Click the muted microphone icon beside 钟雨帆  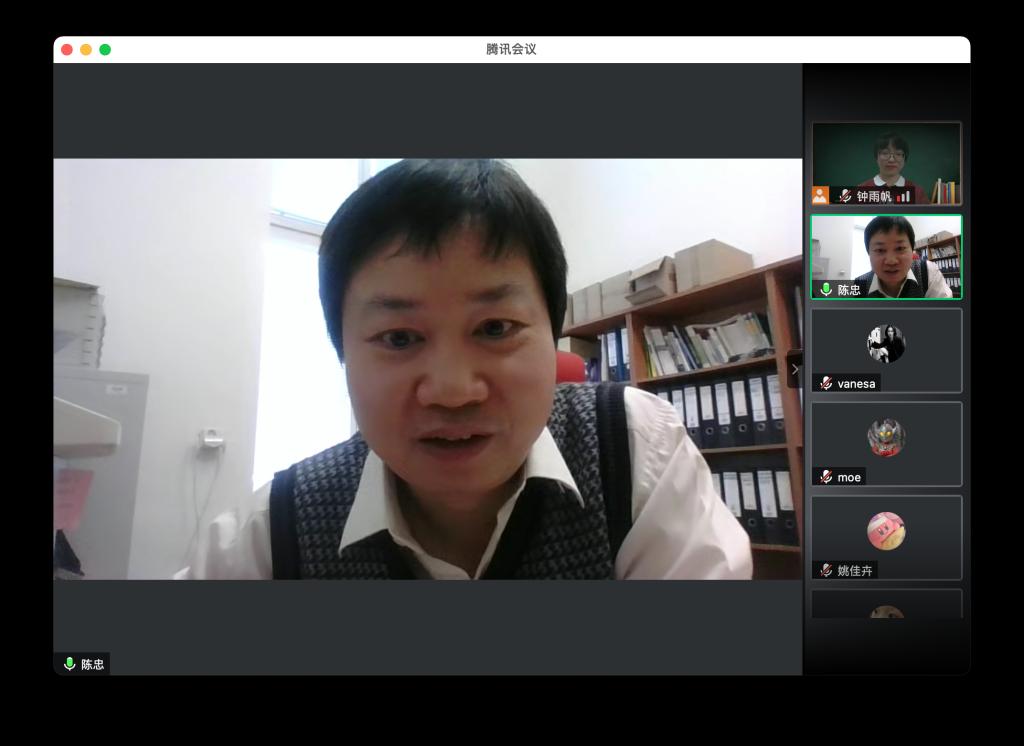coord(845,196)
